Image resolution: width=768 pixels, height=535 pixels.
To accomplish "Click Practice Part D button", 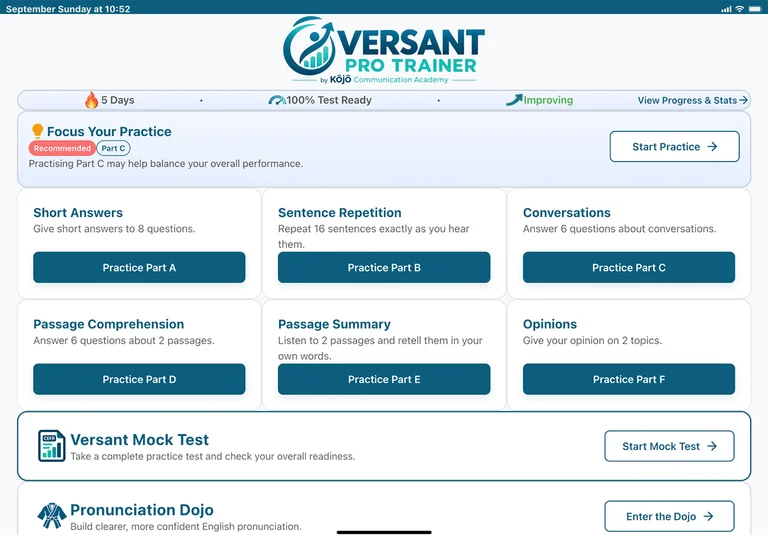I will click(139, 379).
